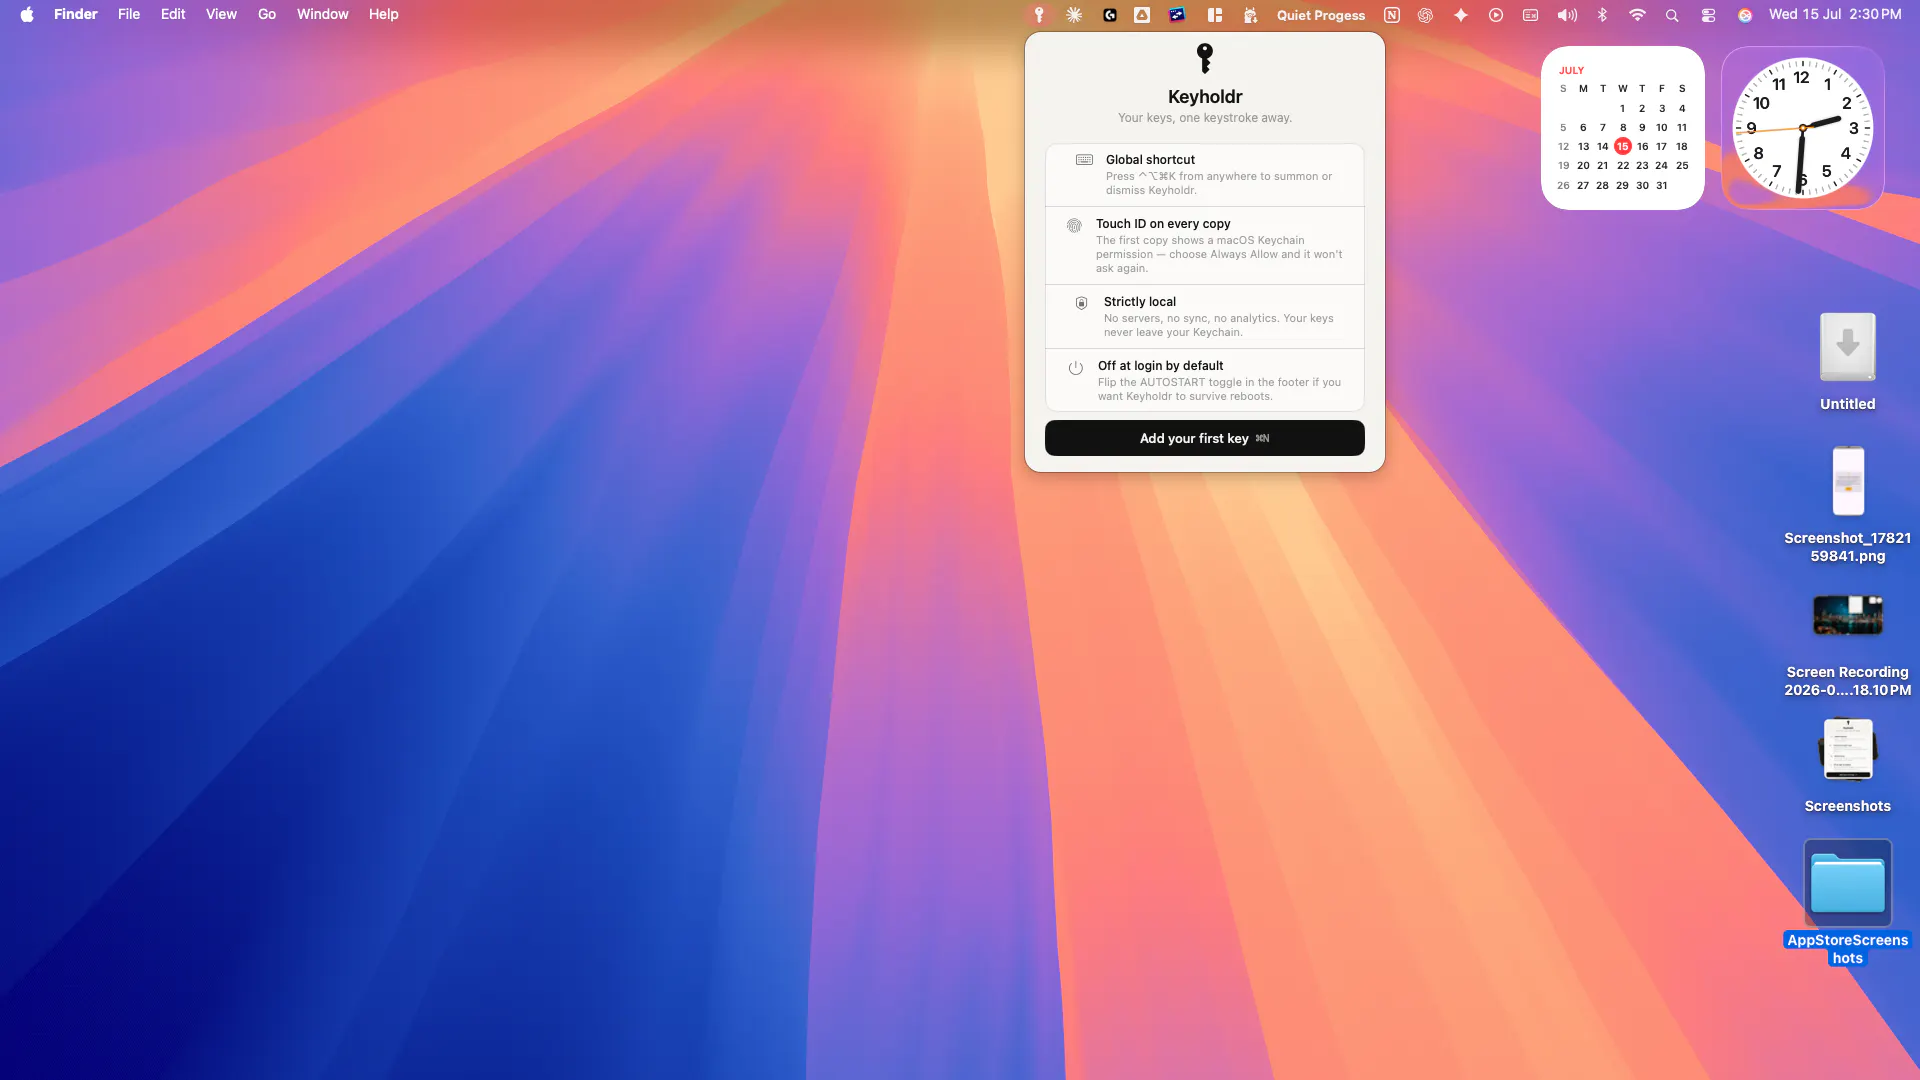This screenshot has width=1920, height=1080.
Task: Open the volume speaker menu bar icon
Action: [1567, 15]
